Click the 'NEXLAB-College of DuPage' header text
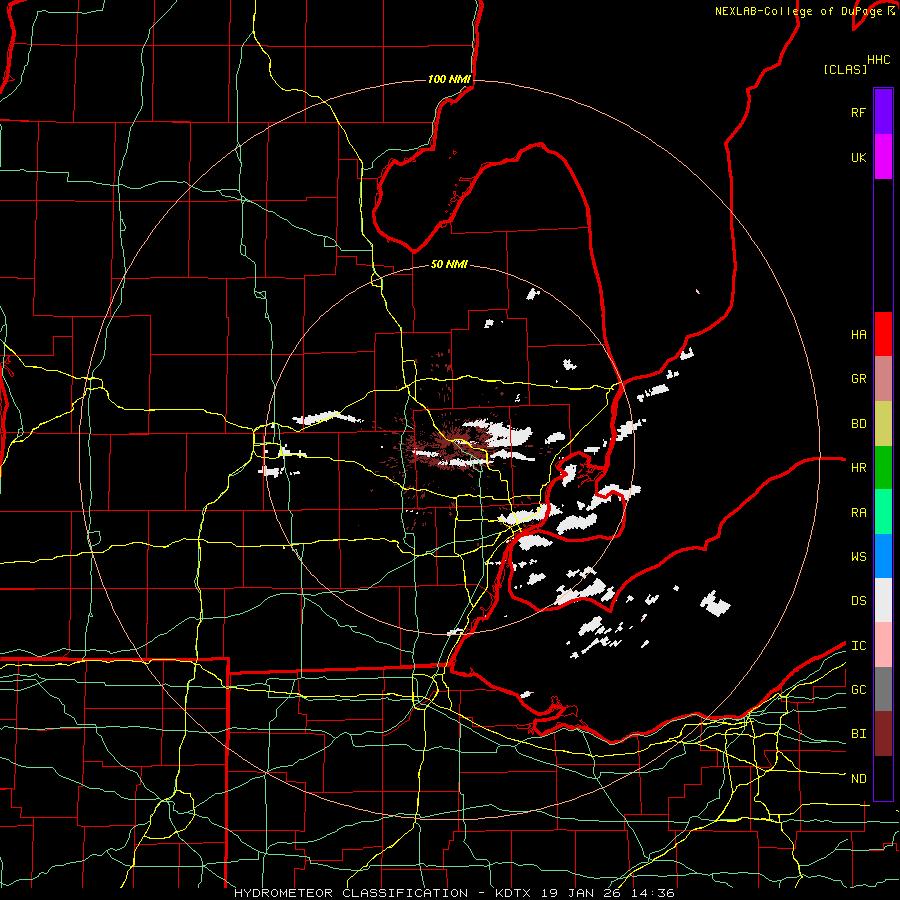 click(798, 11)
